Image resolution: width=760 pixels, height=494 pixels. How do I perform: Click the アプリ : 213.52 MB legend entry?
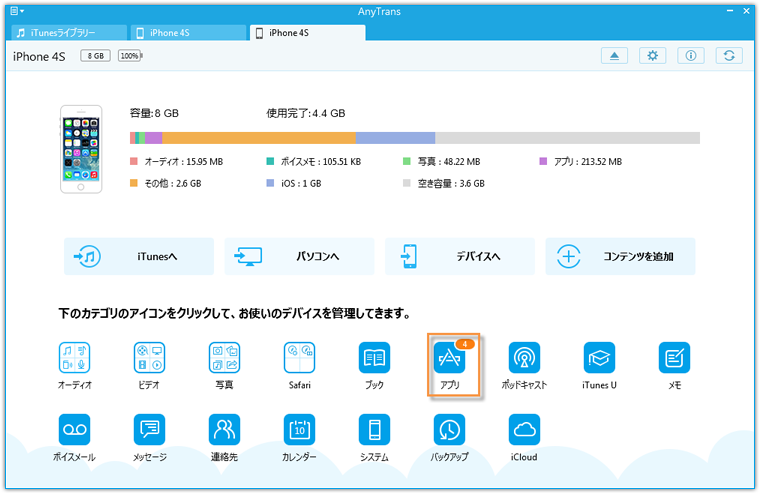coord(581,161)
